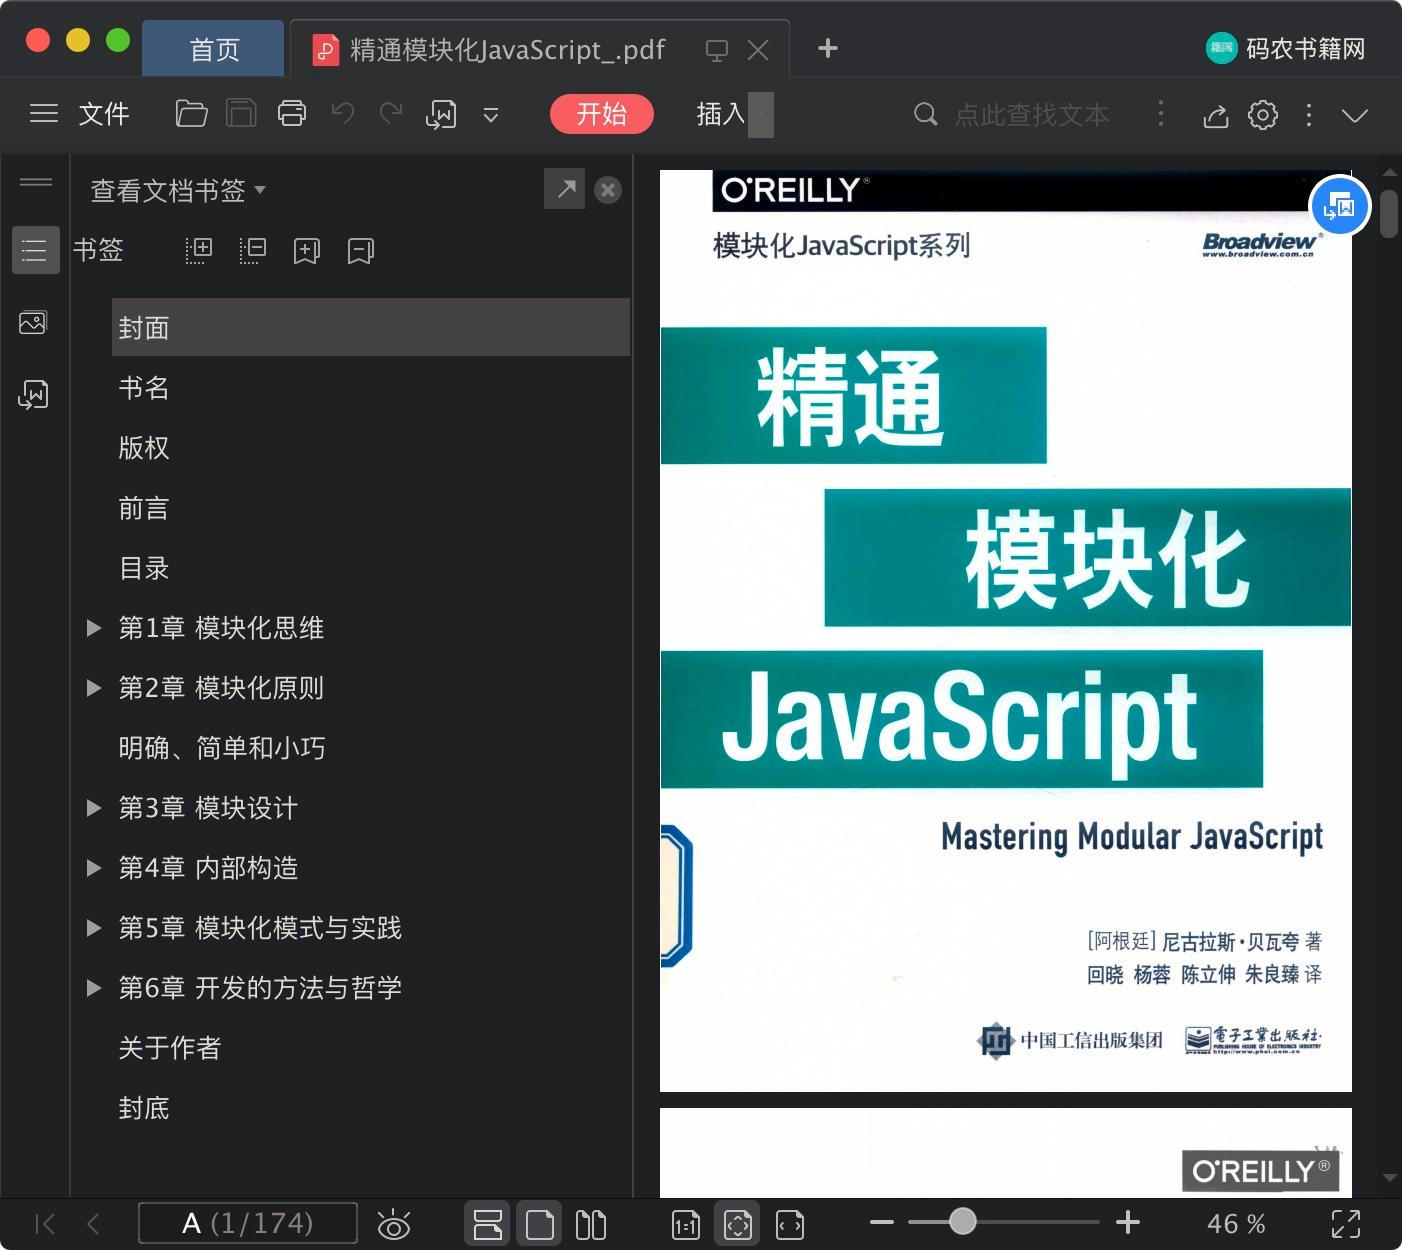
Task: Open quick access toolbar dropdown arrow
Action: click(491, 115)
